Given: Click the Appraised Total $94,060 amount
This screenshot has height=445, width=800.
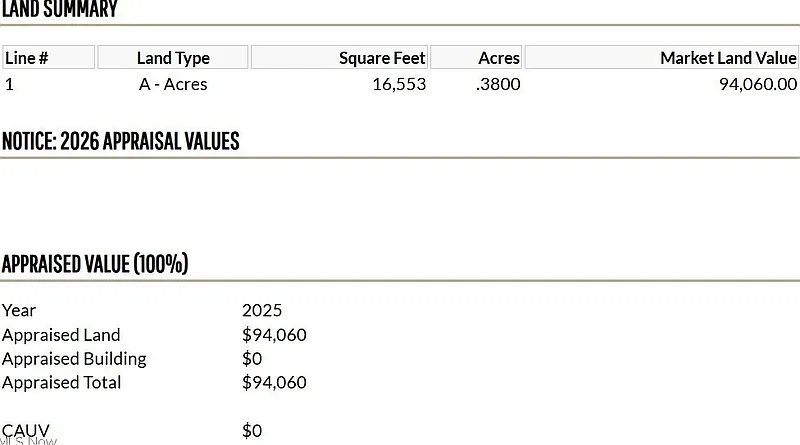Looking at the screenshot, I should 274,382.
